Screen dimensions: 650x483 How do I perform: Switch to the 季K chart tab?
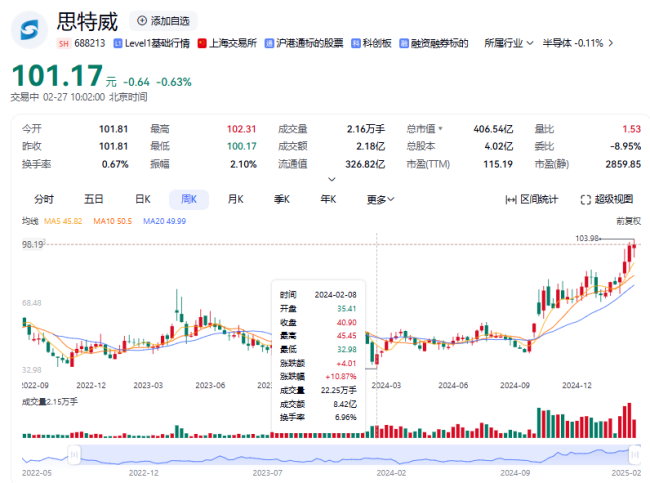click(x=282, y=199)
